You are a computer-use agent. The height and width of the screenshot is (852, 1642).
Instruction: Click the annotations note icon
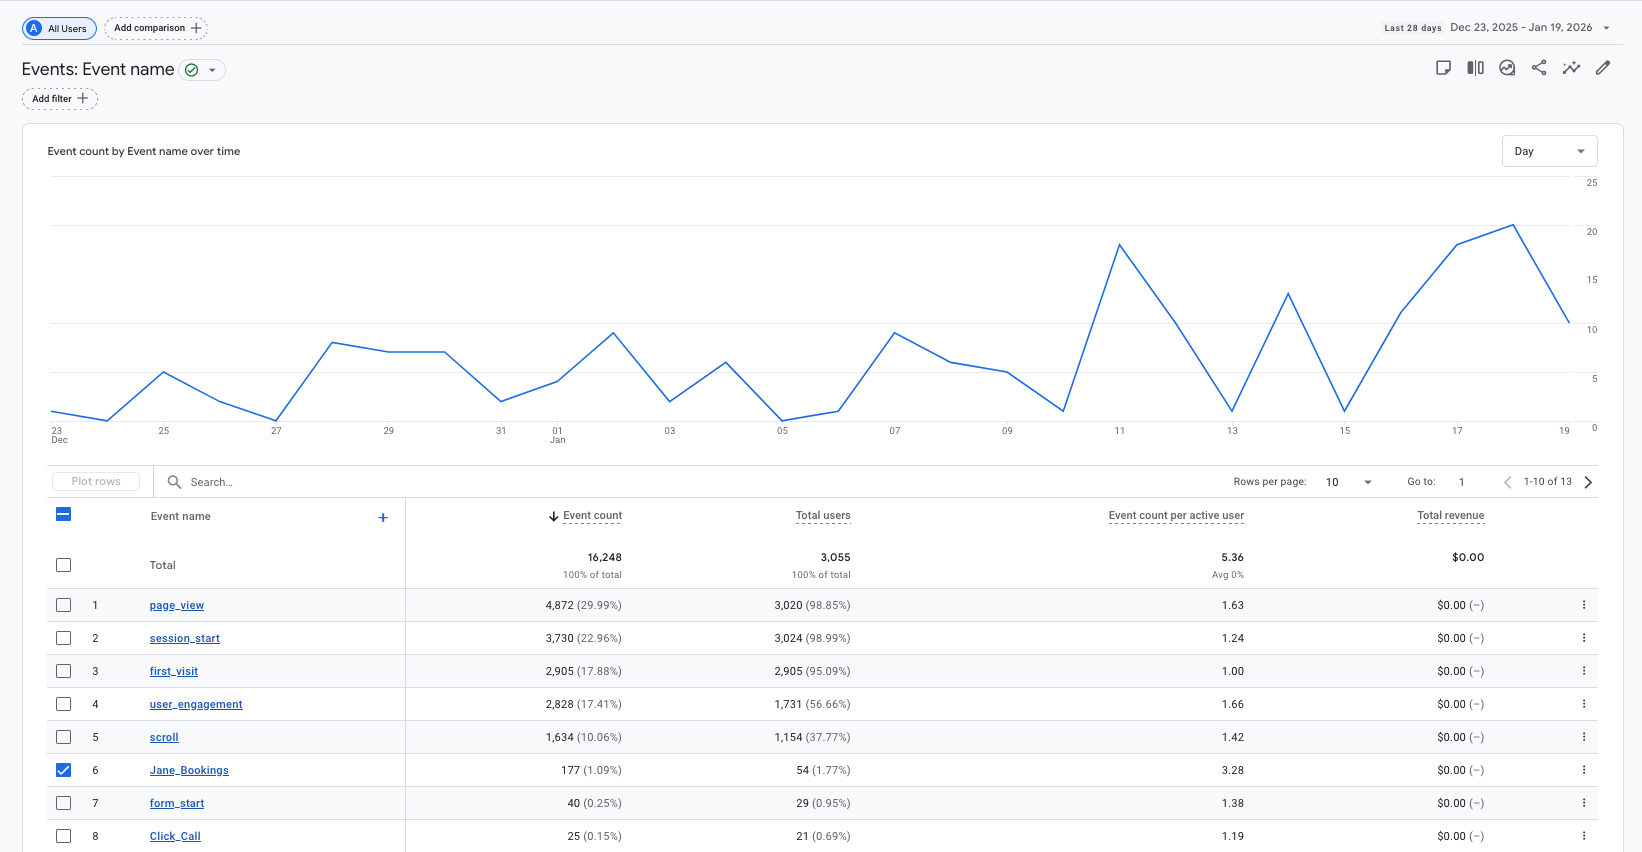tap(1443, 68)
